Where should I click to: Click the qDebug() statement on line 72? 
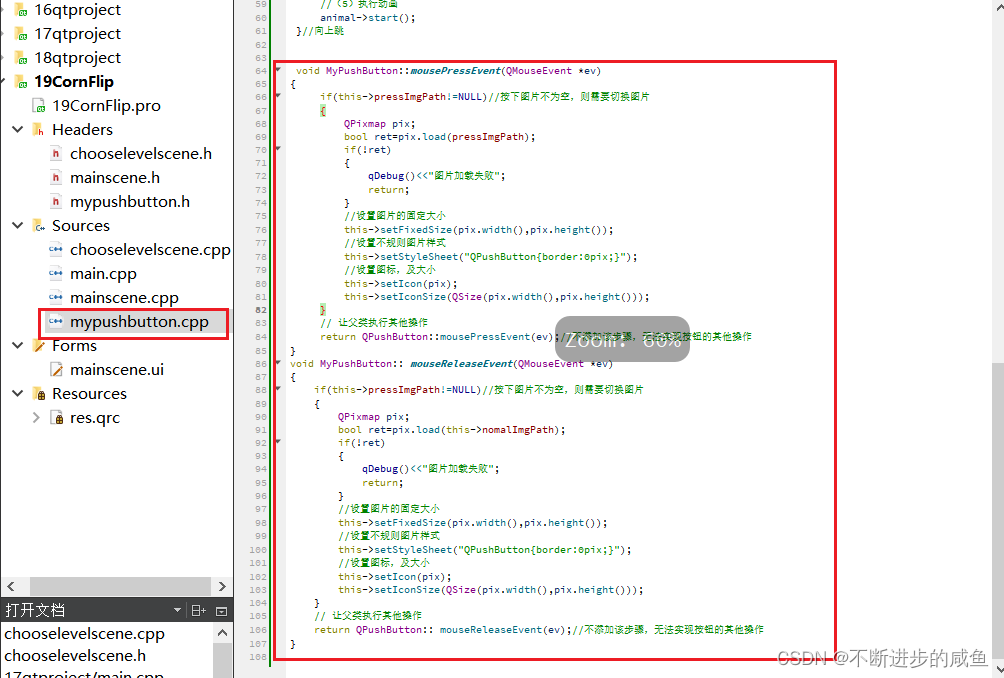(437, 175)
